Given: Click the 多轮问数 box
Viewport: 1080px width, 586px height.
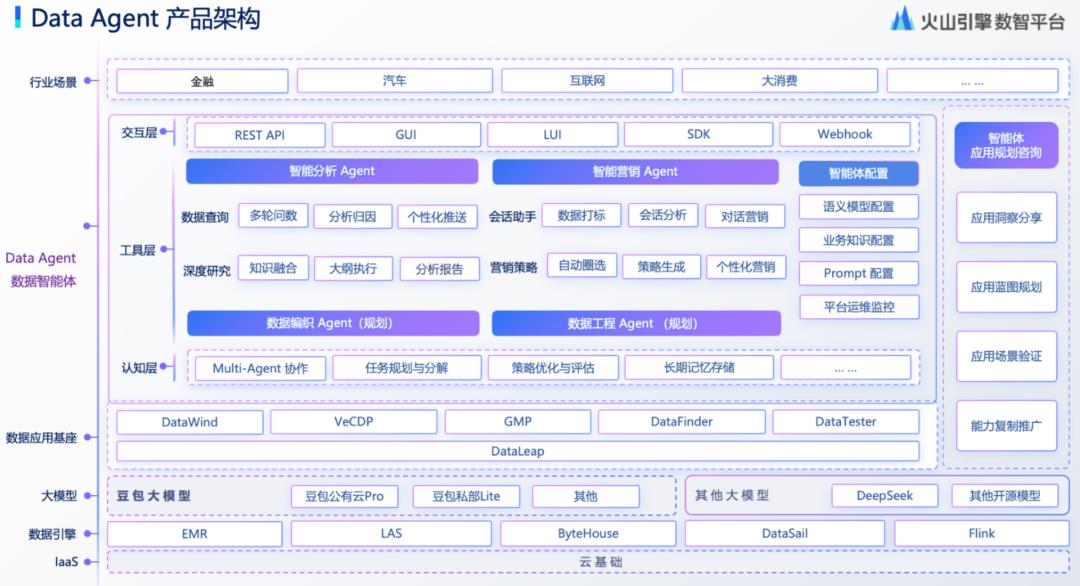Looking at the screenshot, I should pyautogui.click(x=273, y=216).
